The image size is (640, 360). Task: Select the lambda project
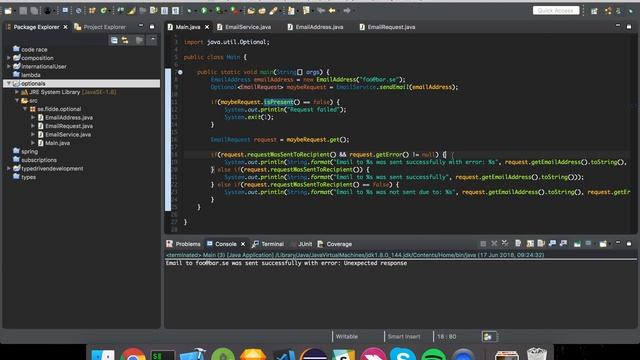coord(31,75)
